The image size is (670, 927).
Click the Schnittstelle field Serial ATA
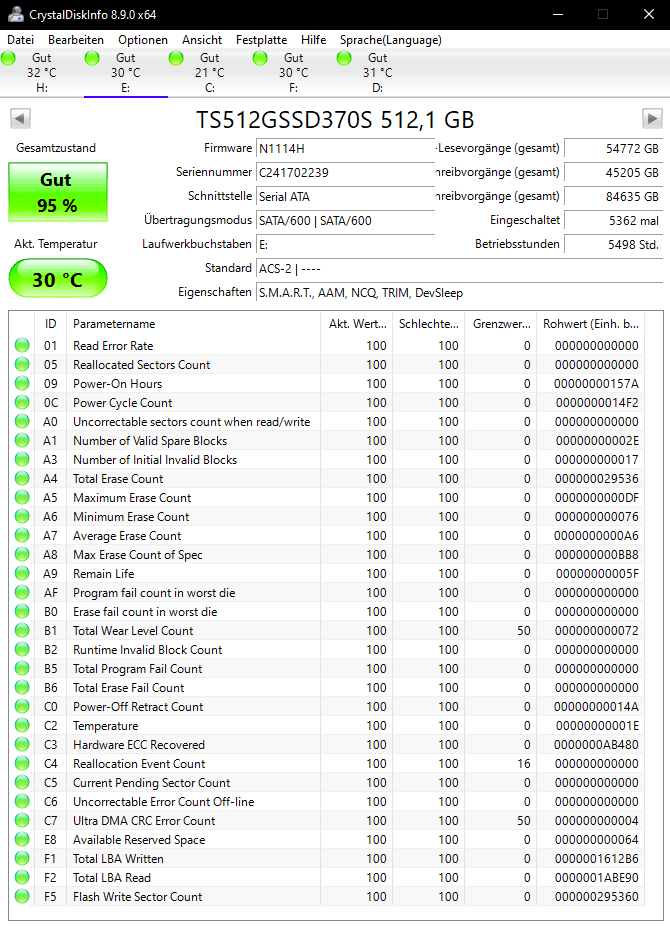[345, 196]
